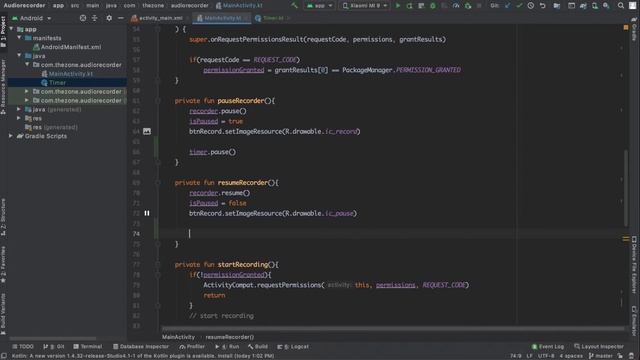This screenshot has width=640, height=360.
Task: Fold the pauseRecorder function in gutter
Action: (158, 101)
